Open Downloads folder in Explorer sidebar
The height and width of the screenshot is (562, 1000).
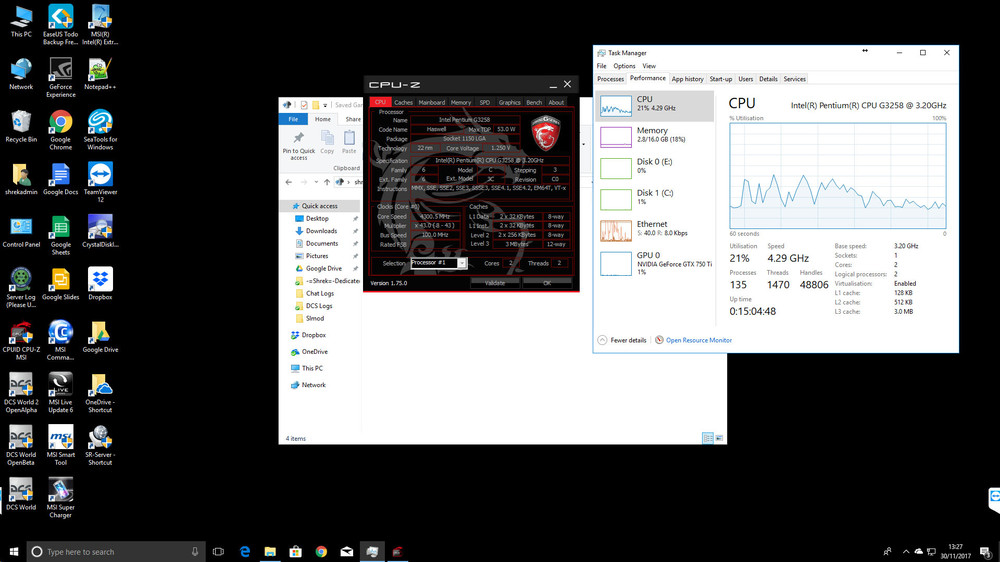point(321,231)
